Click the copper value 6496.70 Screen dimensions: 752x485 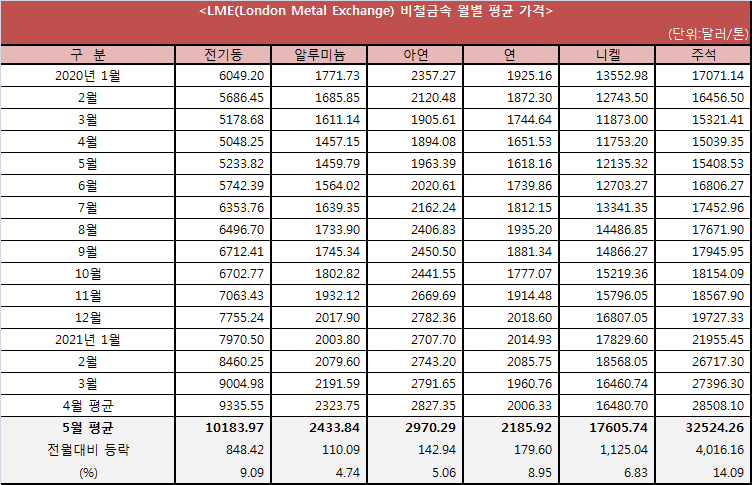241,230
